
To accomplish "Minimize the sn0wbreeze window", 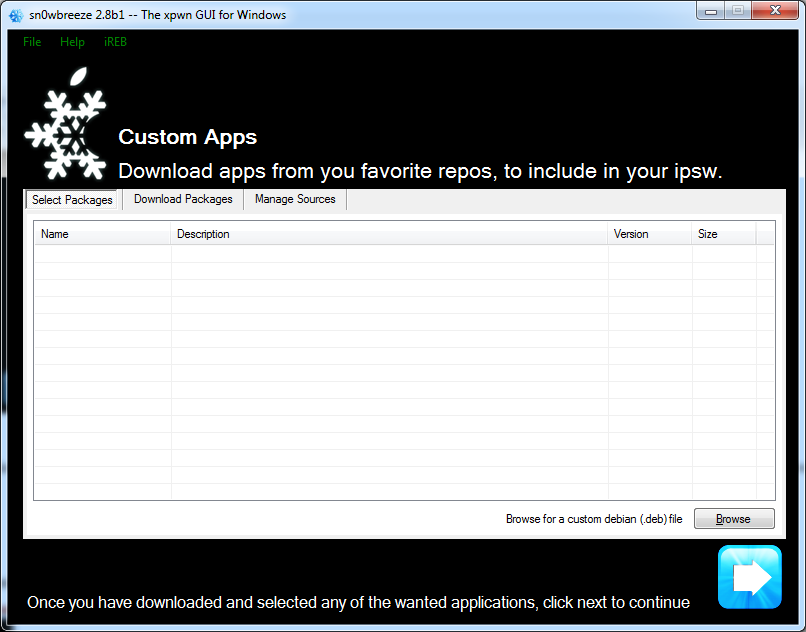I will tap(711, 11).
